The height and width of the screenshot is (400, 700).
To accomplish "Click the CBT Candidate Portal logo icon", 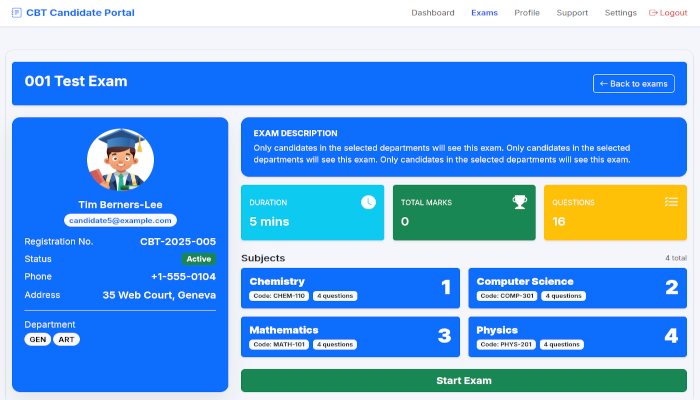I will click(x=17, y=13).
